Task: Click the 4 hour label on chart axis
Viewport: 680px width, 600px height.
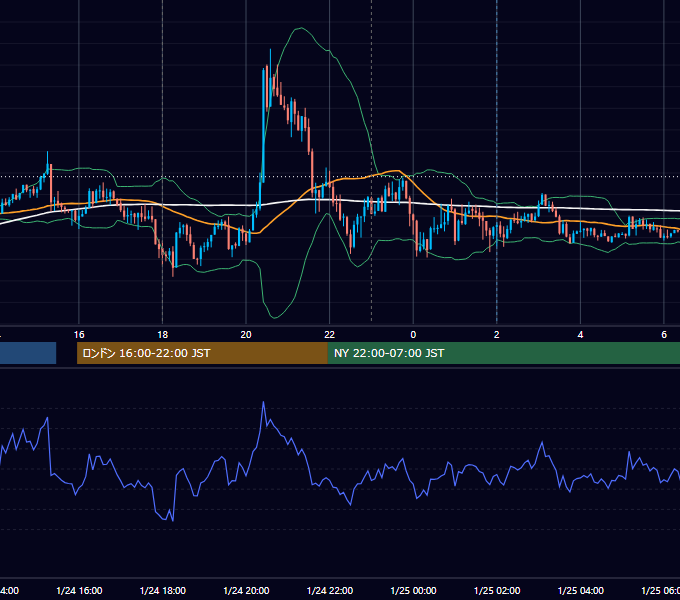Action: coord(580,335)
